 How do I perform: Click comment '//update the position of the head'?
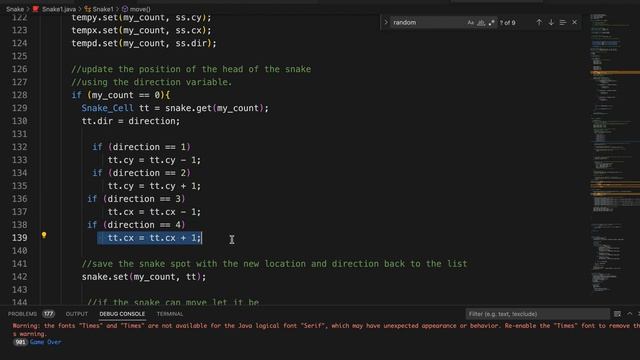click(x=191, y=69)
